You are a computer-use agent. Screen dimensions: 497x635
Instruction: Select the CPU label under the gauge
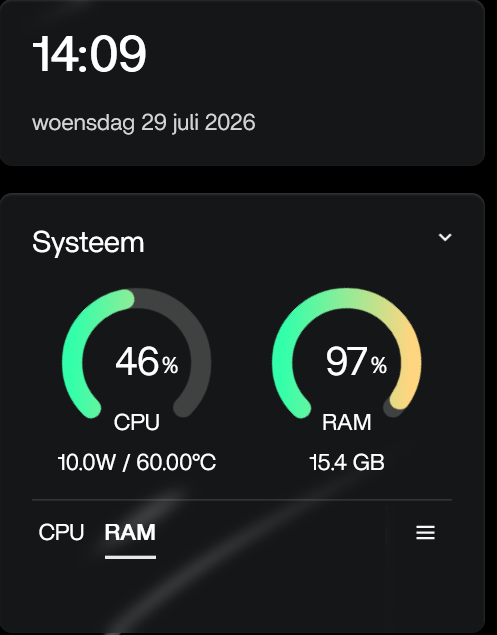click(137, 422)
